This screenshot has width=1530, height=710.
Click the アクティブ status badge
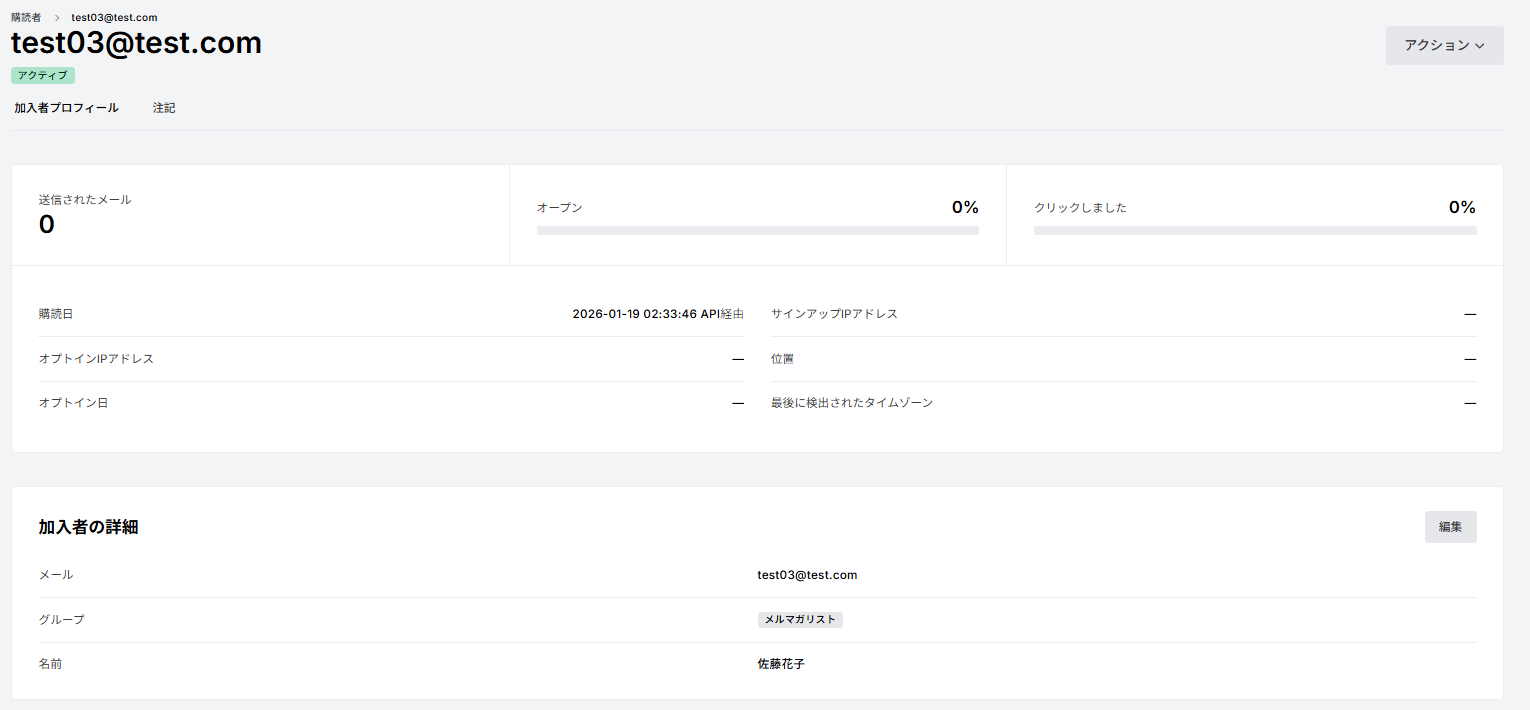(43, 75)
